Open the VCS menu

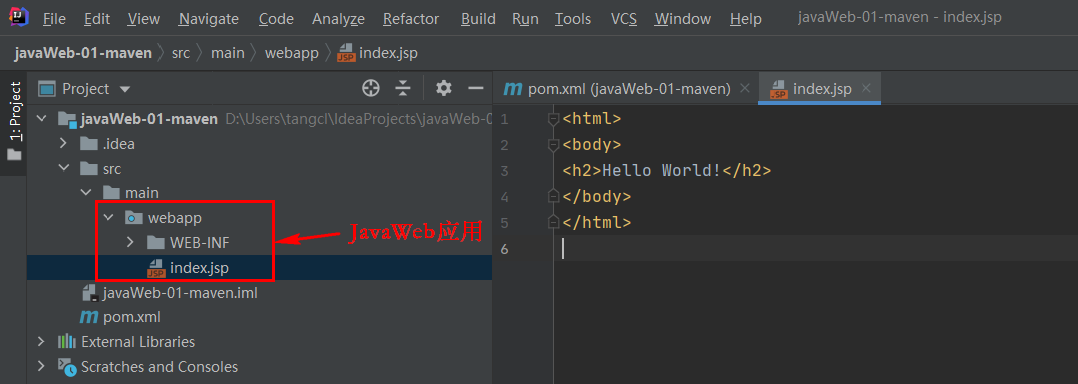point(624,19)
